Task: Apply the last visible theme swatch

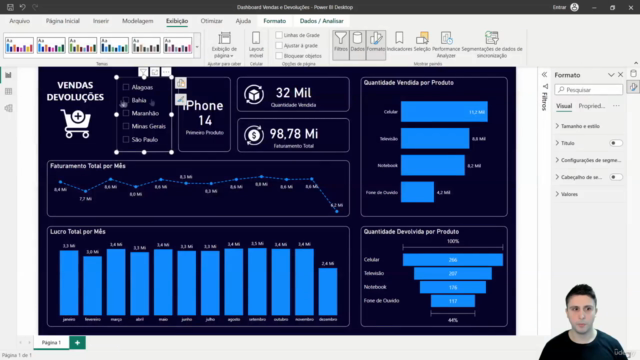Action: pos(178,45)
